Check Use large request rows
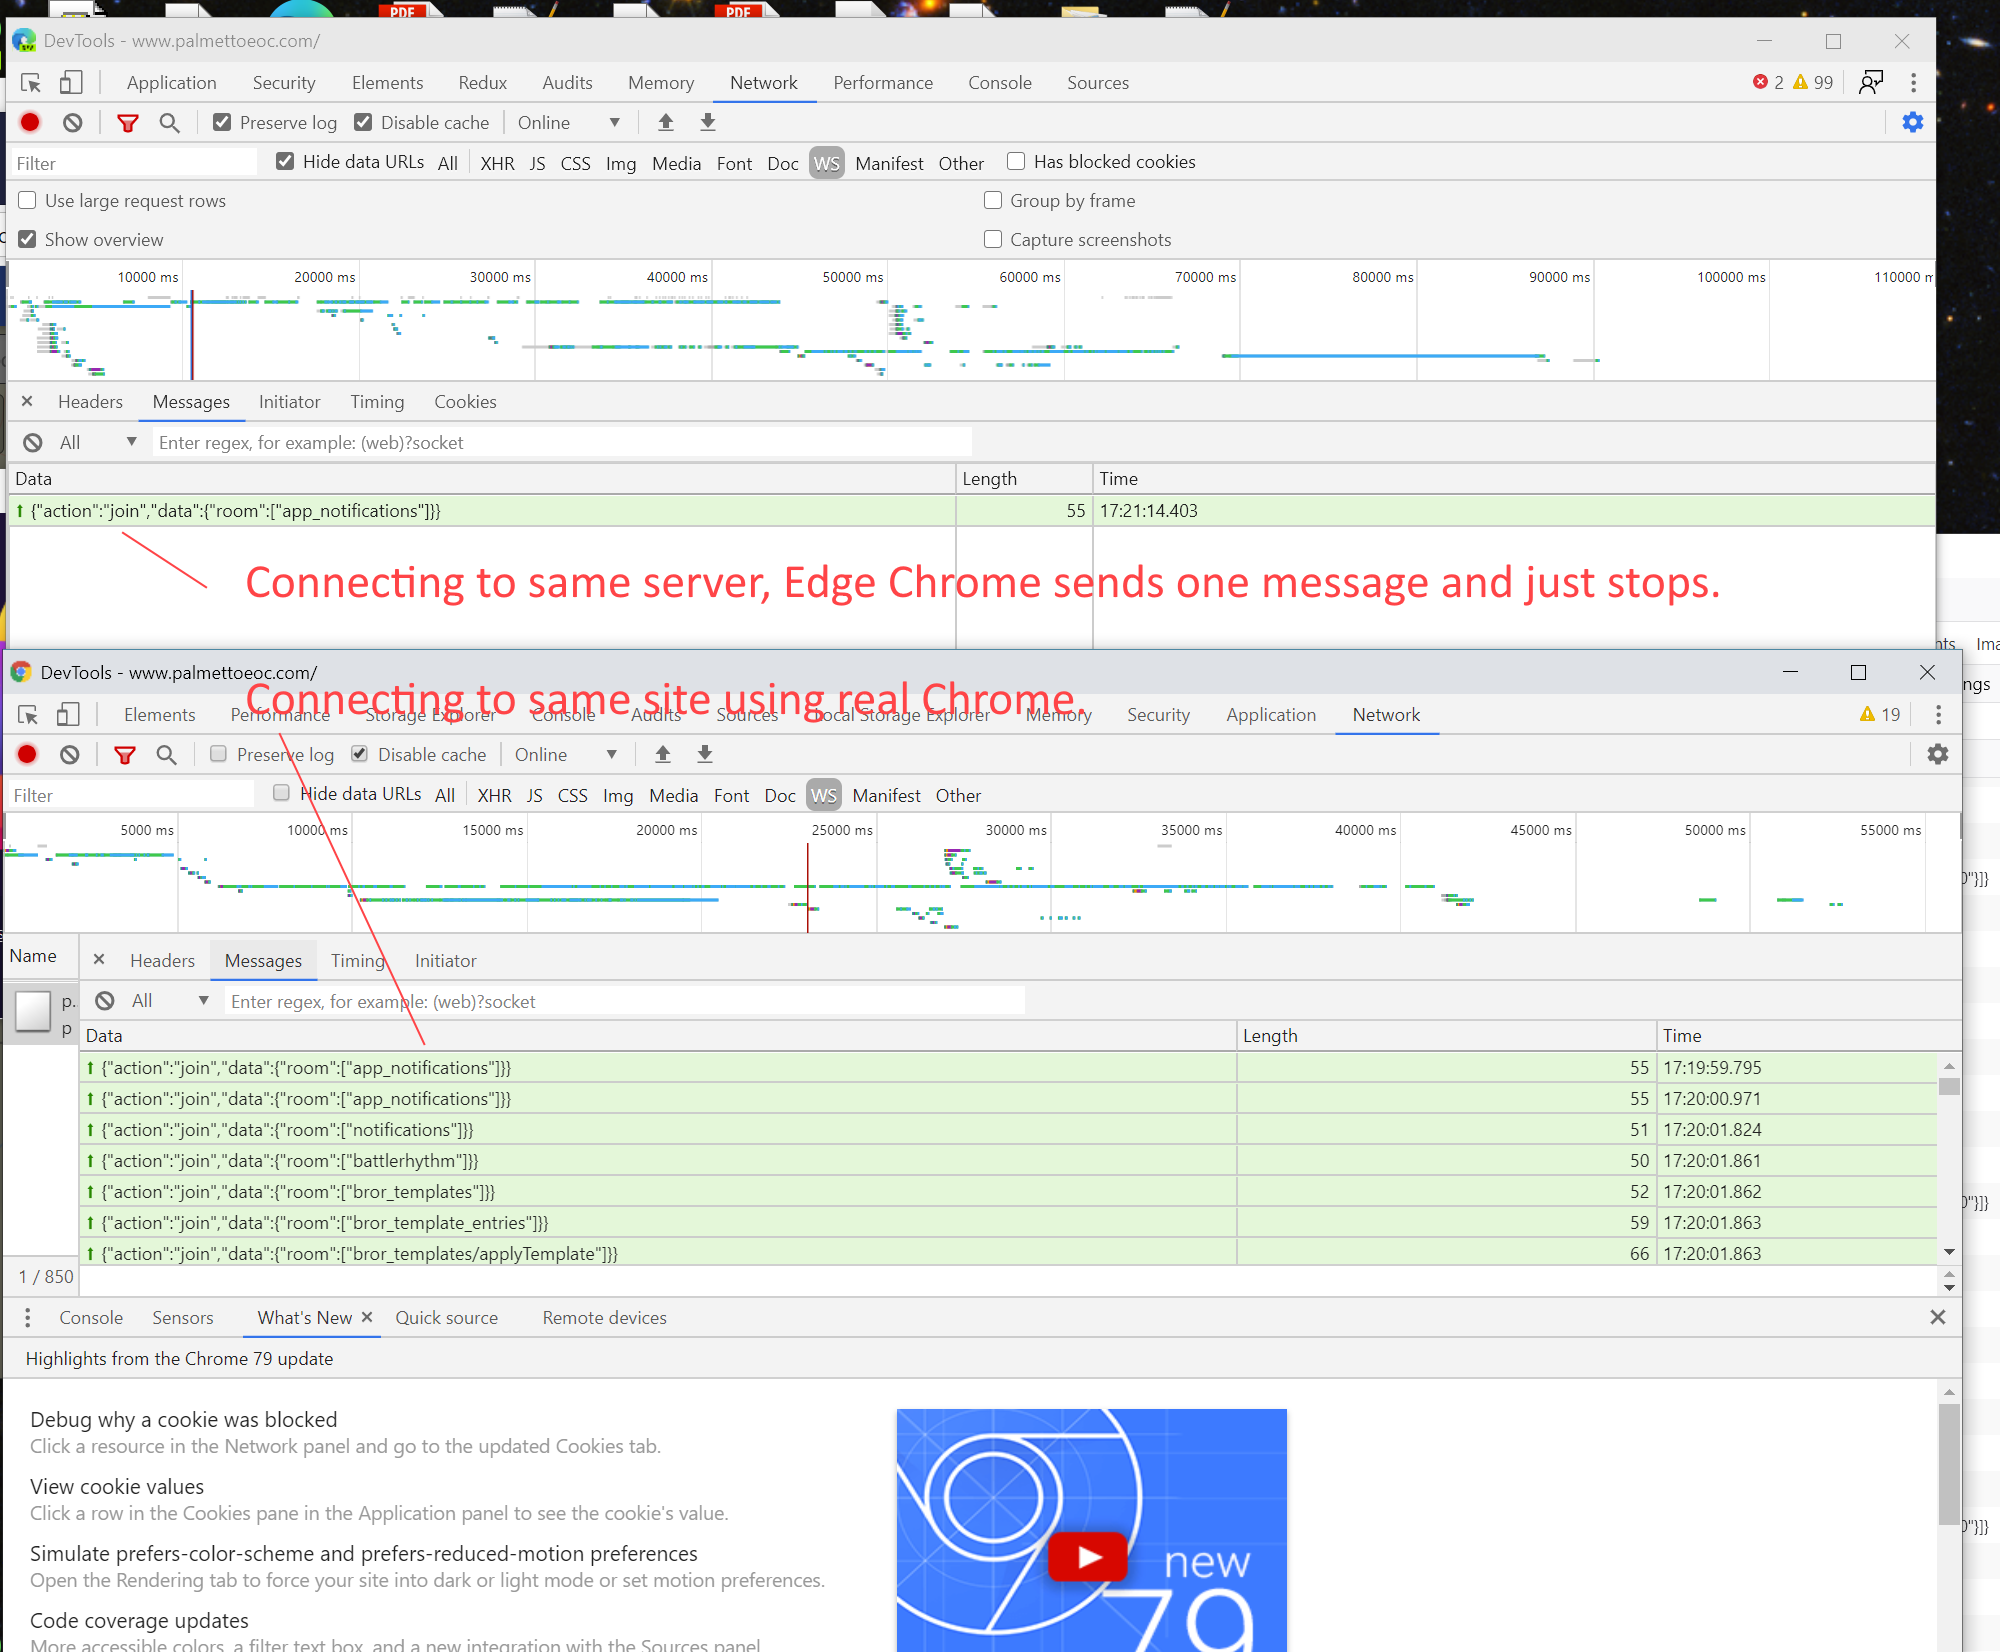 [x=27, y=200]
